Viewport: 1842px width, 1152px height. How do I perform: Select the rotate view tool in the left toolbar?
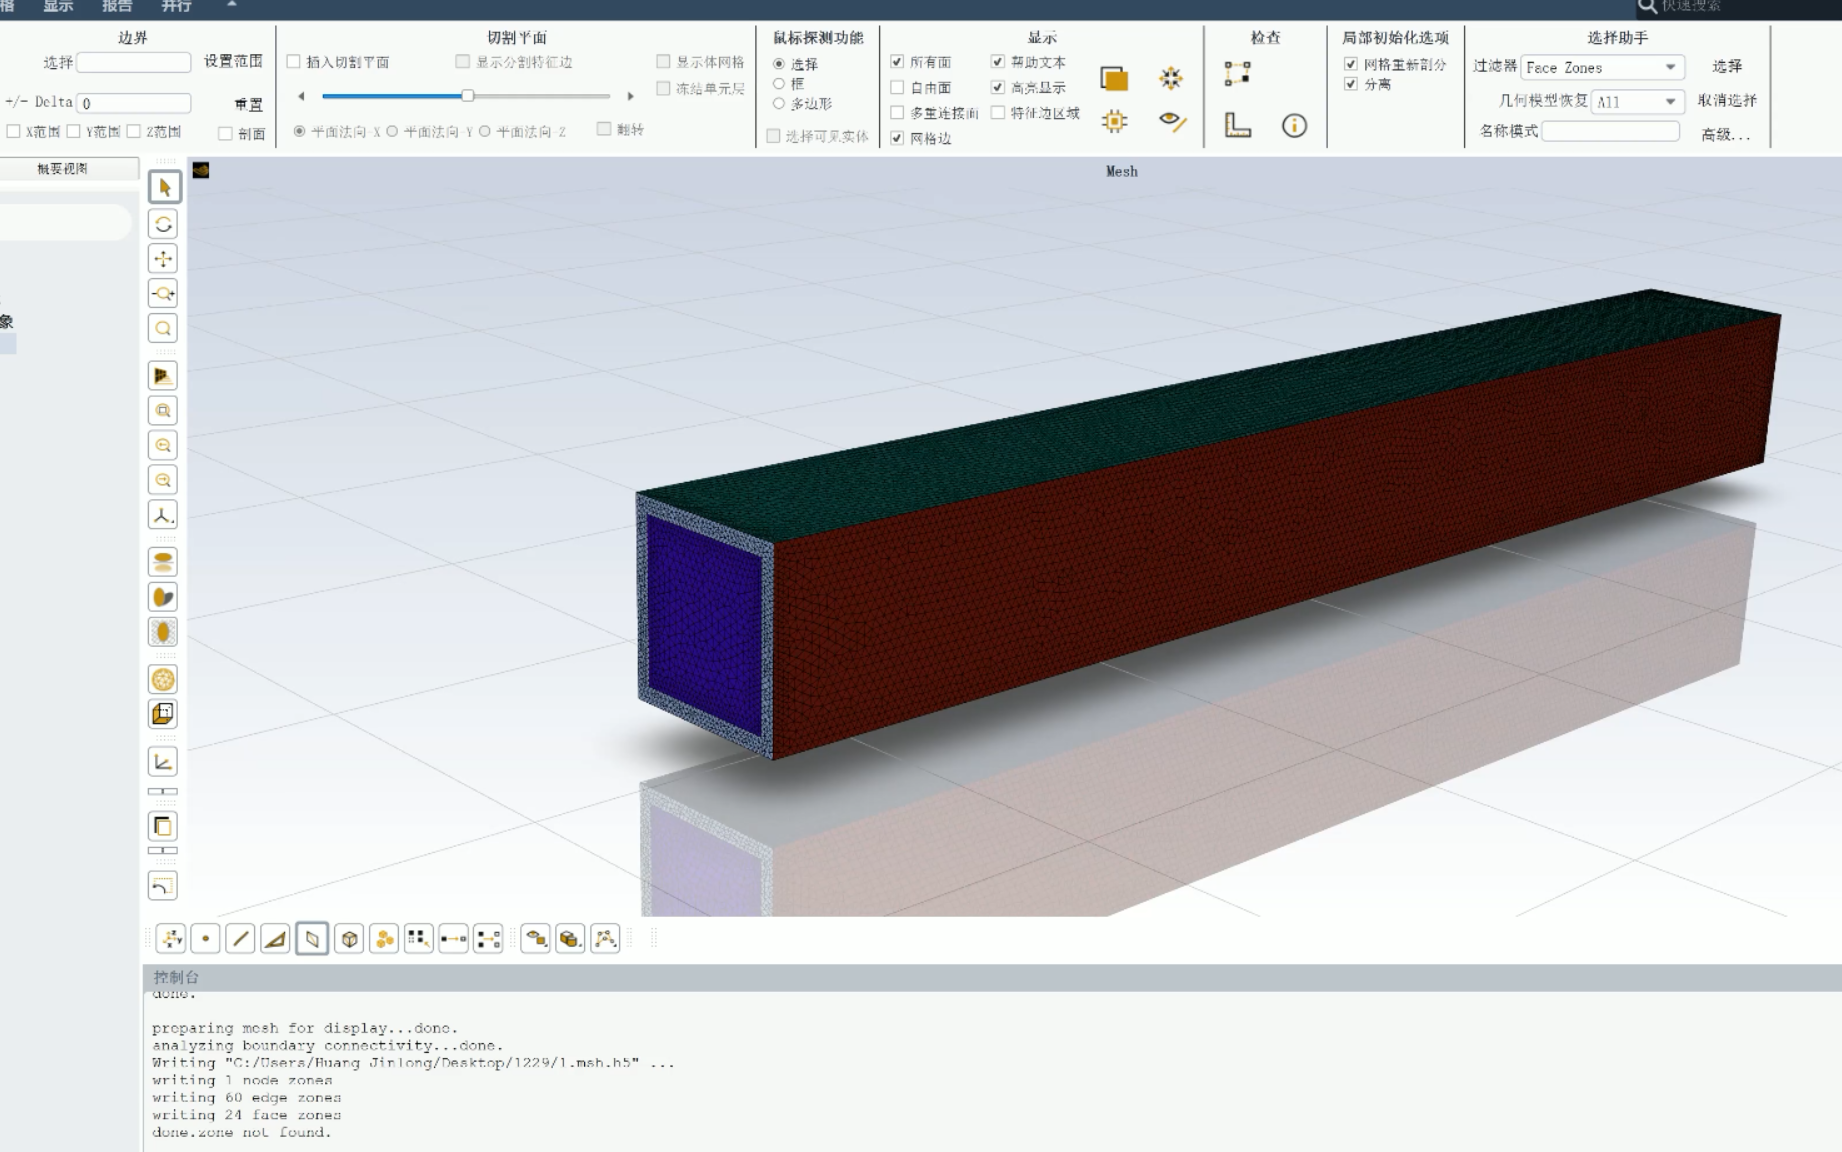163,223
